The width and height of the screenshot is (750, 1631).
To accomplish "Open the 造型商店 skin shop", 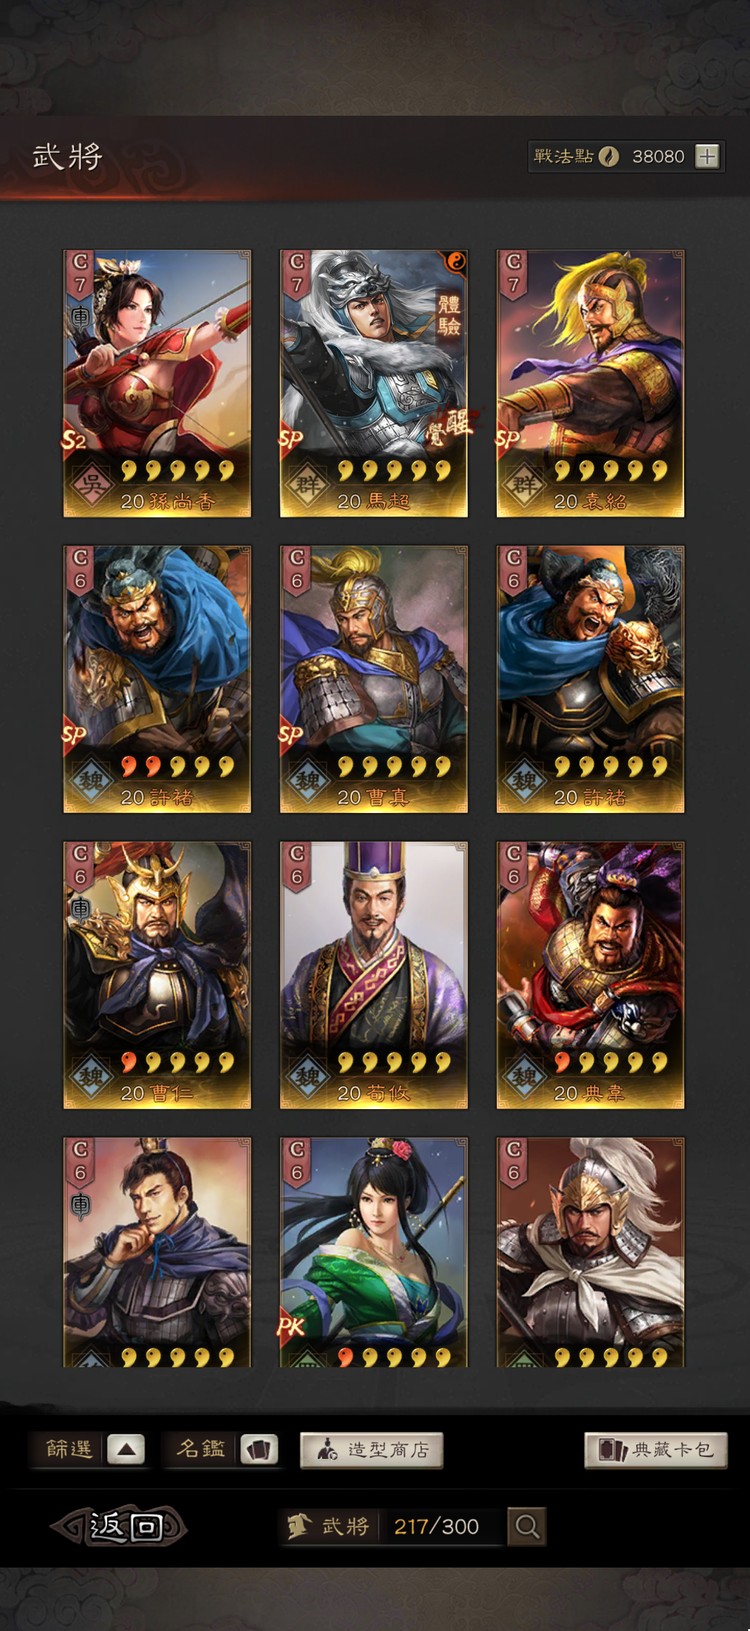I will click(371, 1450).
